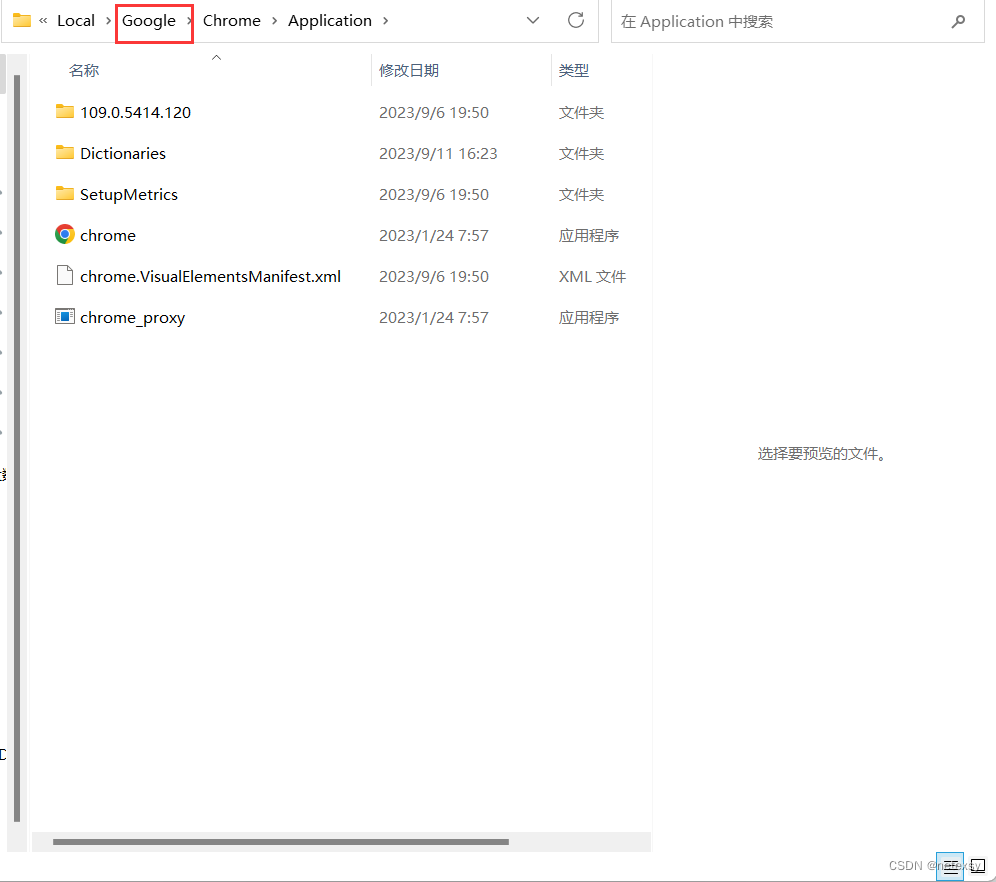Sort by 名称 column header

click(84, 70)
